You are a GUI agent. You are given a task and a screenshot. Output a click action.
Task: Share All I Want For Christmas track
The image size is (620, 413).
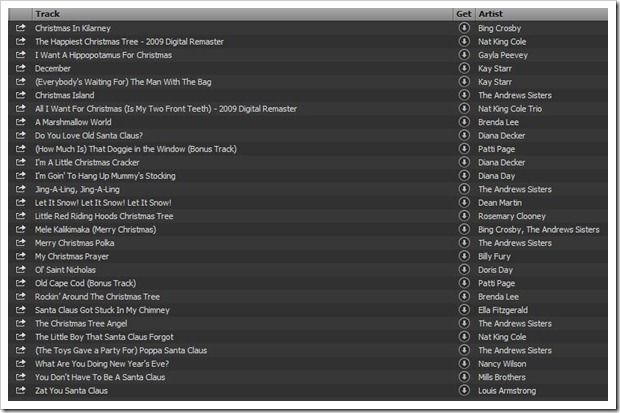click(21, 108)
